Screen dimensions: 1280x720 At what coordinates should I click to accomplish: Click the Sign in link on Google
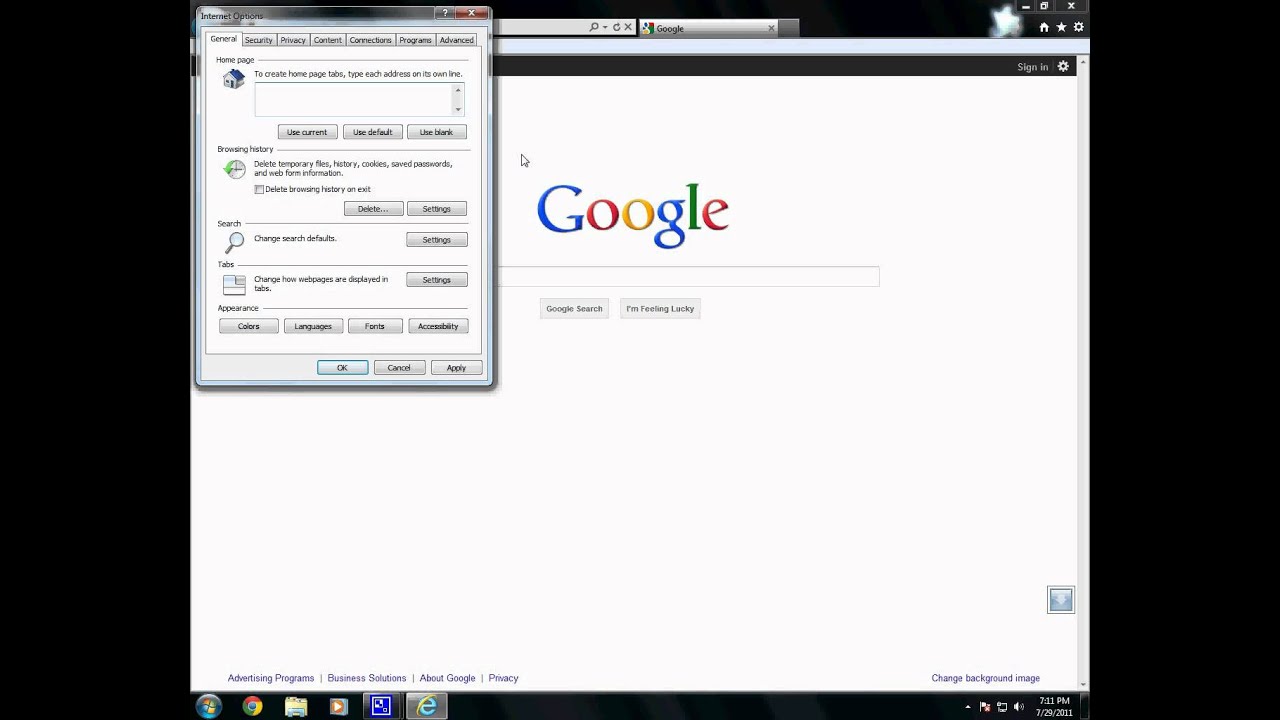(x=1033, y=67)
